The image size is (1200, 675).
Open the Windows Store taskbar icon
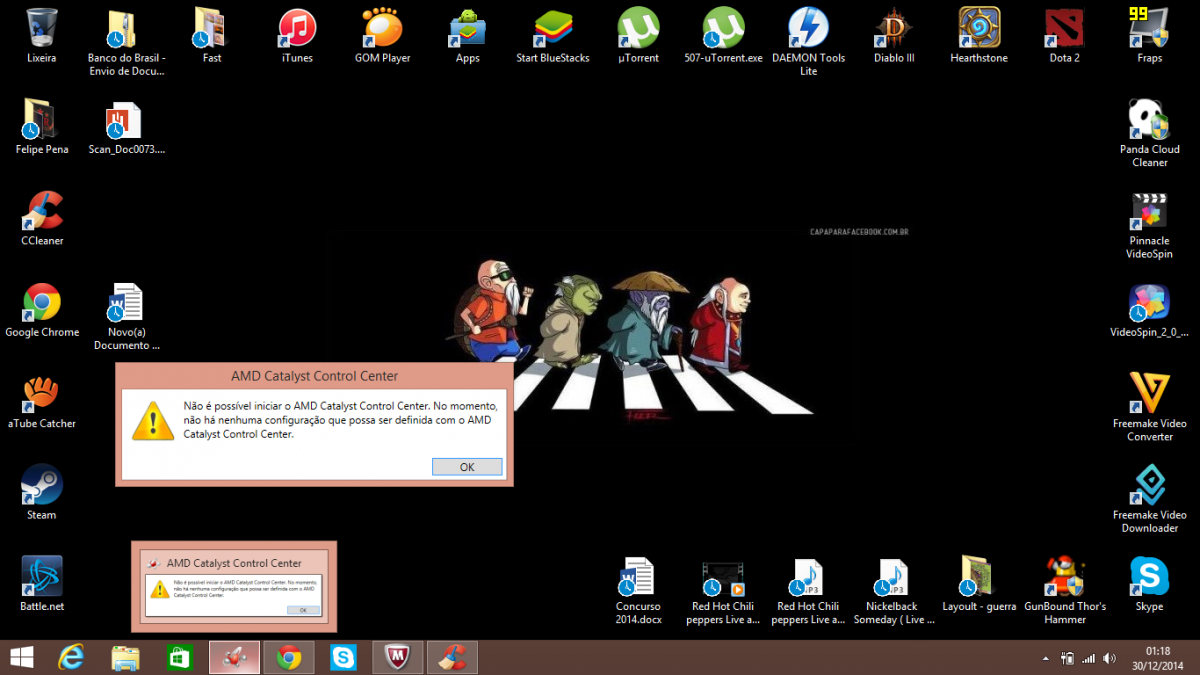[x=179, y=657]
